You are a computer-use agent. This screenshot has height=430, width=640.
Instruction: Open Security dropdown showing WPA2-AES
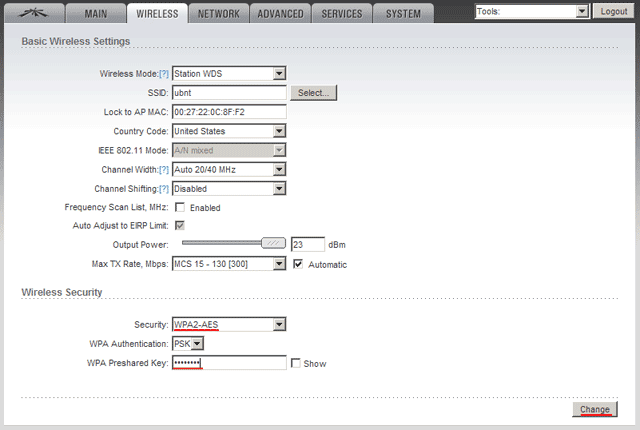229,324
